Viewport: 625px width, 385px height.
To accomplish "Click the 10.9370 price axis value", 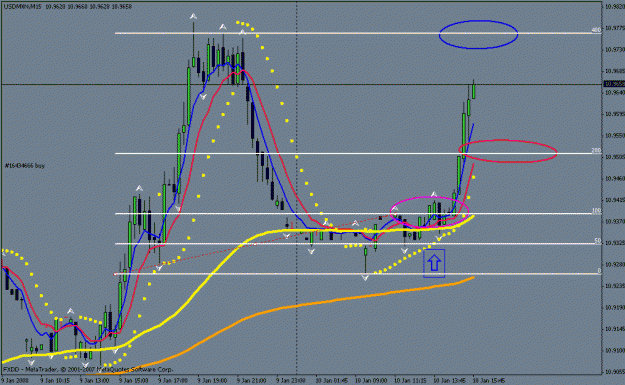I will (615, 221).
